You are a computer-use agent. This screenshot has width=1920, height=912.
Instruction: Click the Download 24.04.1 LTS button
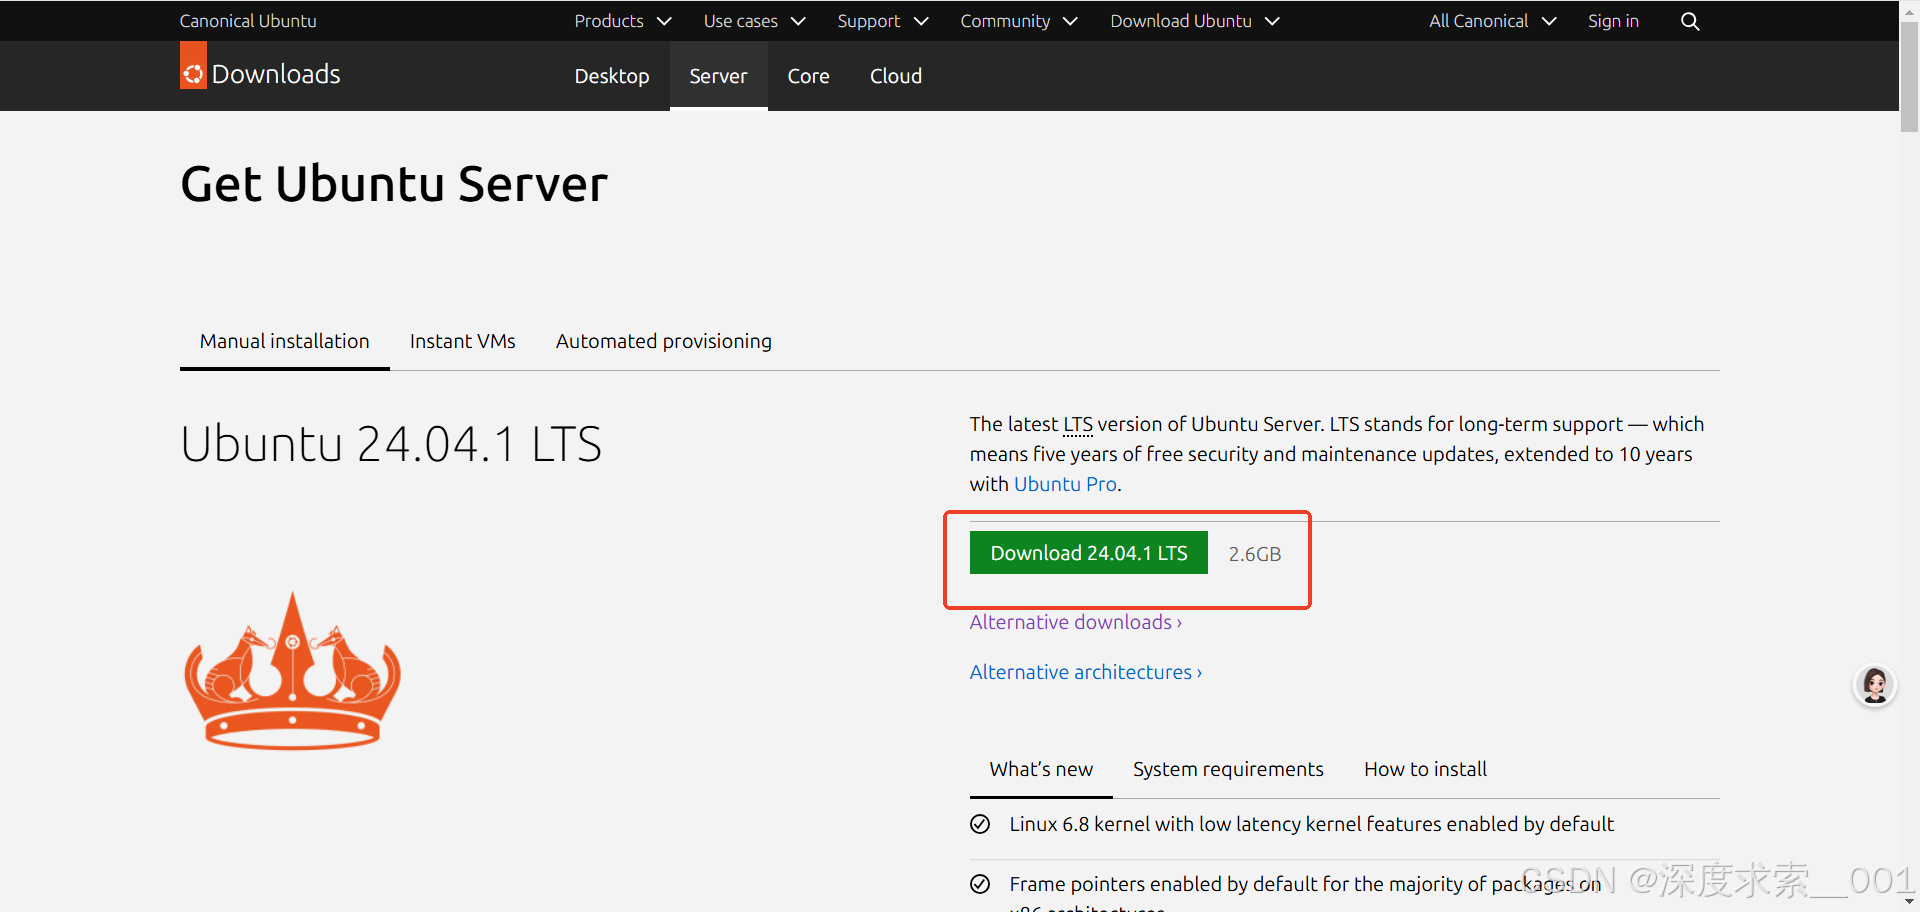(1089, 553)
